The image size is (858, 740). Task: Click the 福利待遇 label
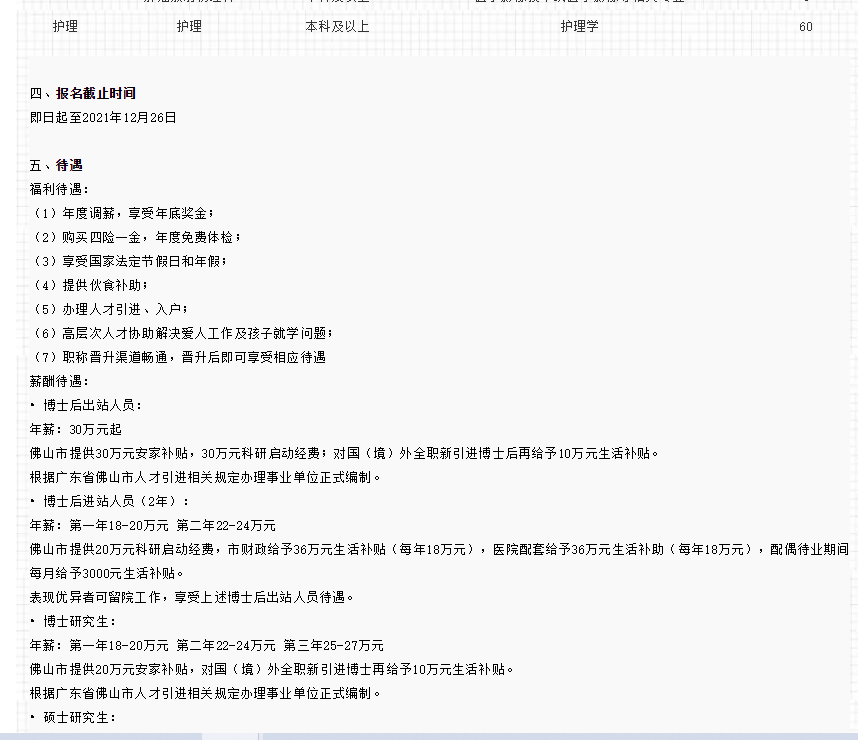[x=59, y=189]
